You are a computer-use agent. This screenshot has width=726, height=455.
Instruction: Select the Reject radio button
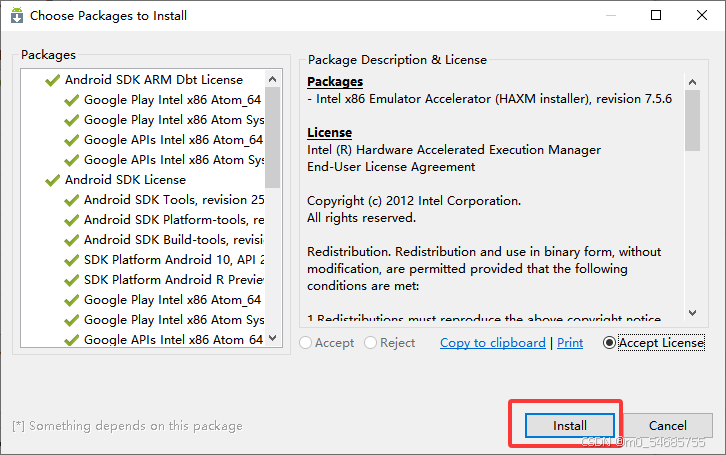point(371,343)
